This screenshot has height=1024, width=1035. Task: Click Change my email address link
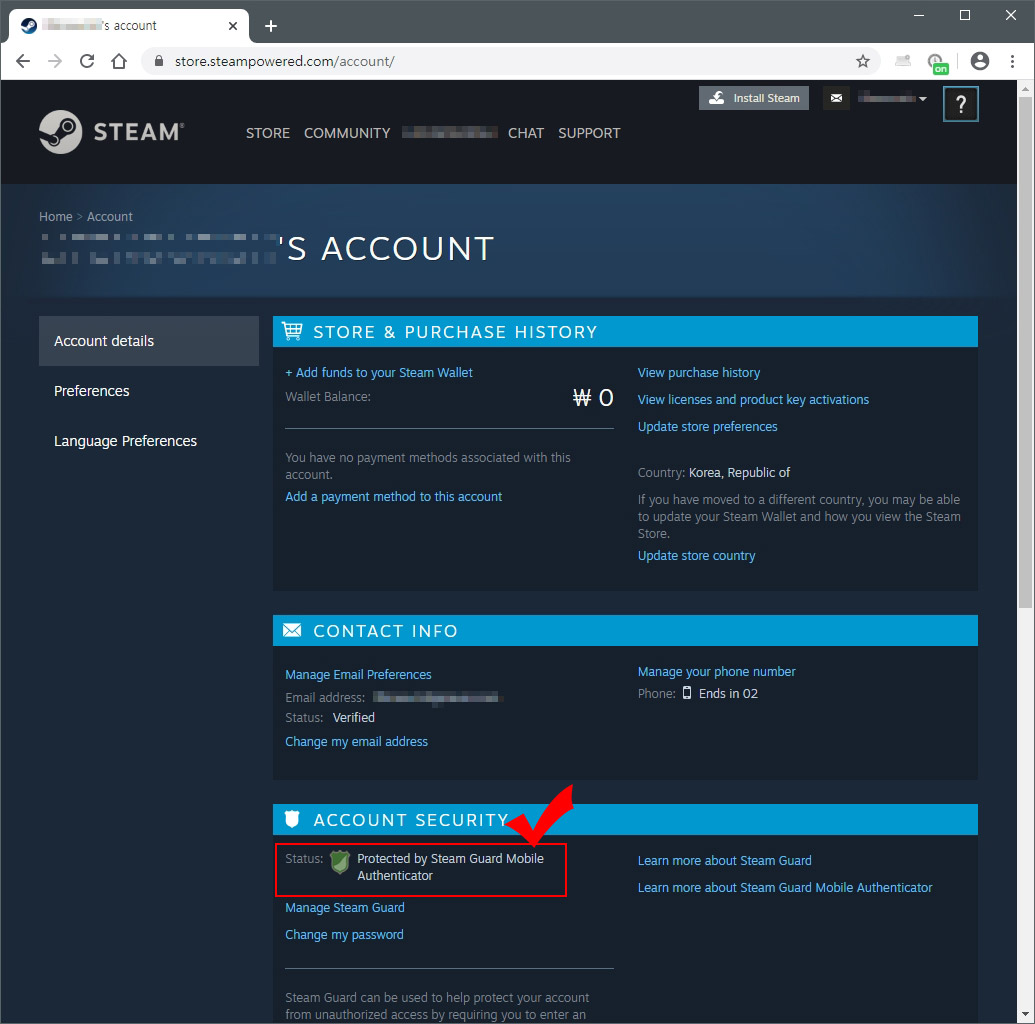point(356,741)
